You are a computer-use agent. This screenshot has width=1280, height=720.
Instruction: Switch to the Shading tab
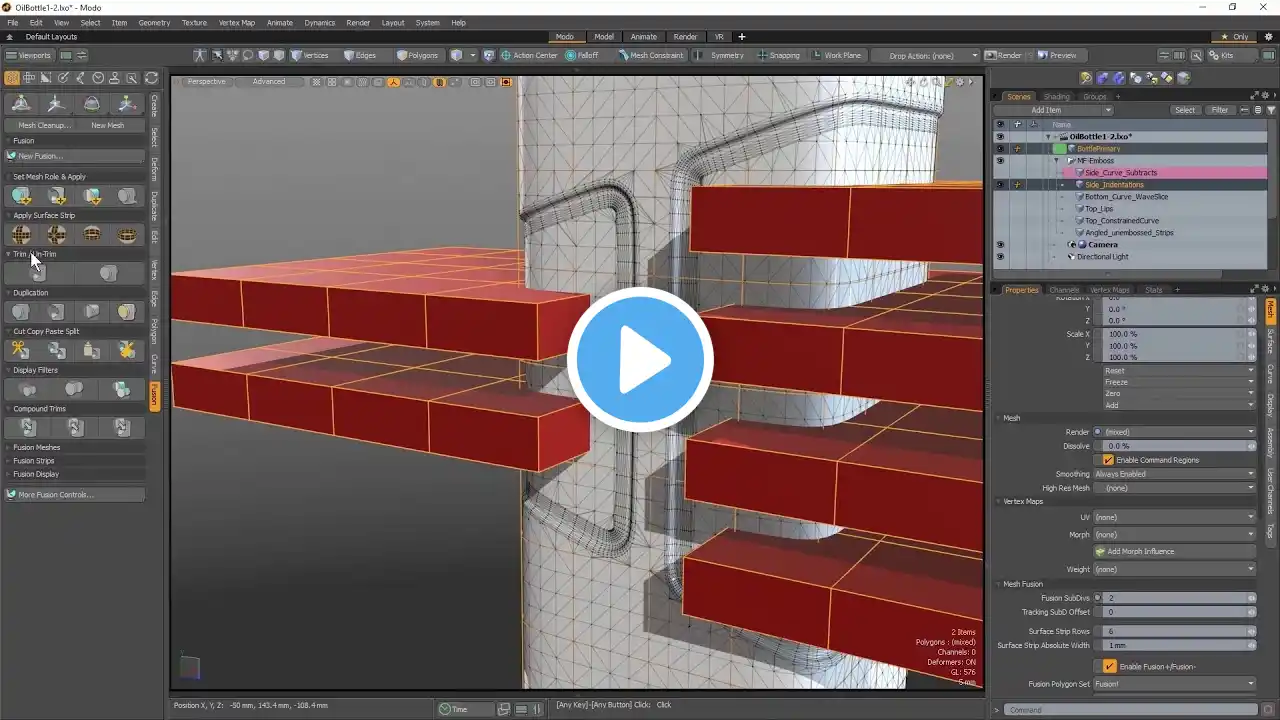1056,97
